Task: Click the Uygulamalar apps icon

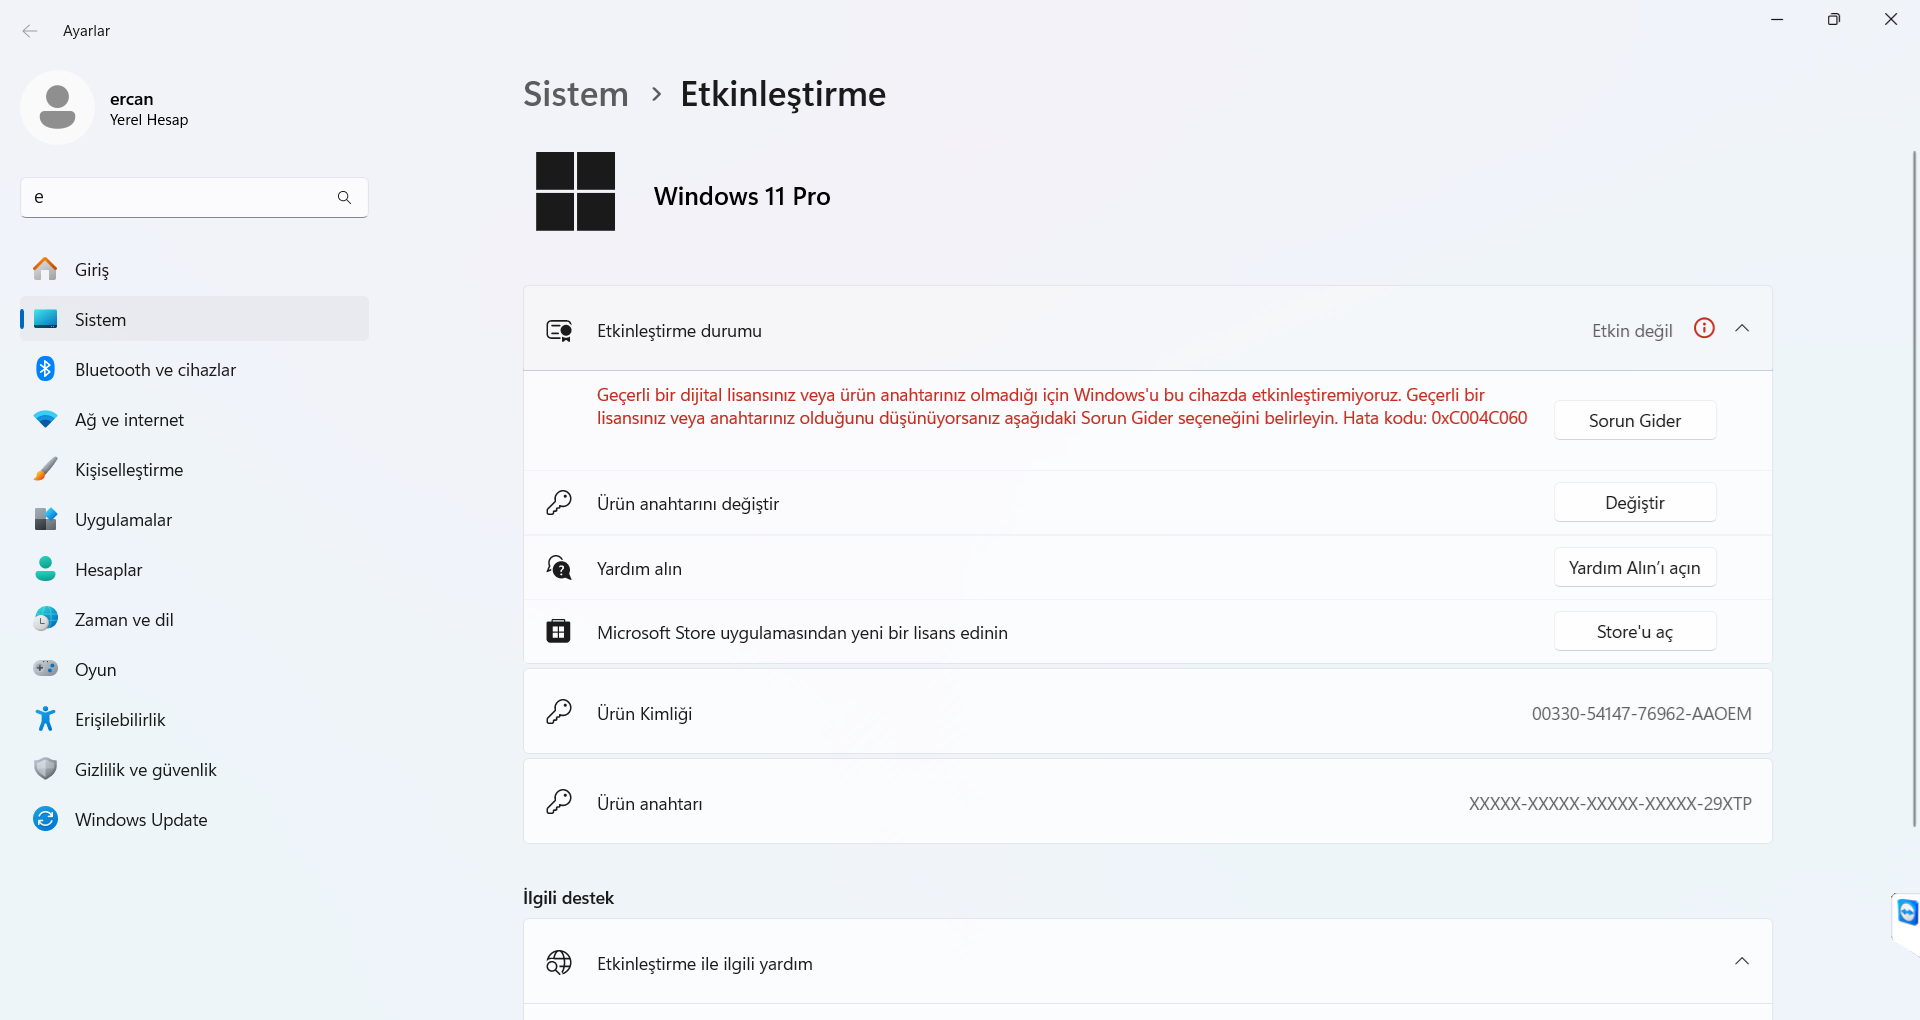Action: [x=45, y=519]
